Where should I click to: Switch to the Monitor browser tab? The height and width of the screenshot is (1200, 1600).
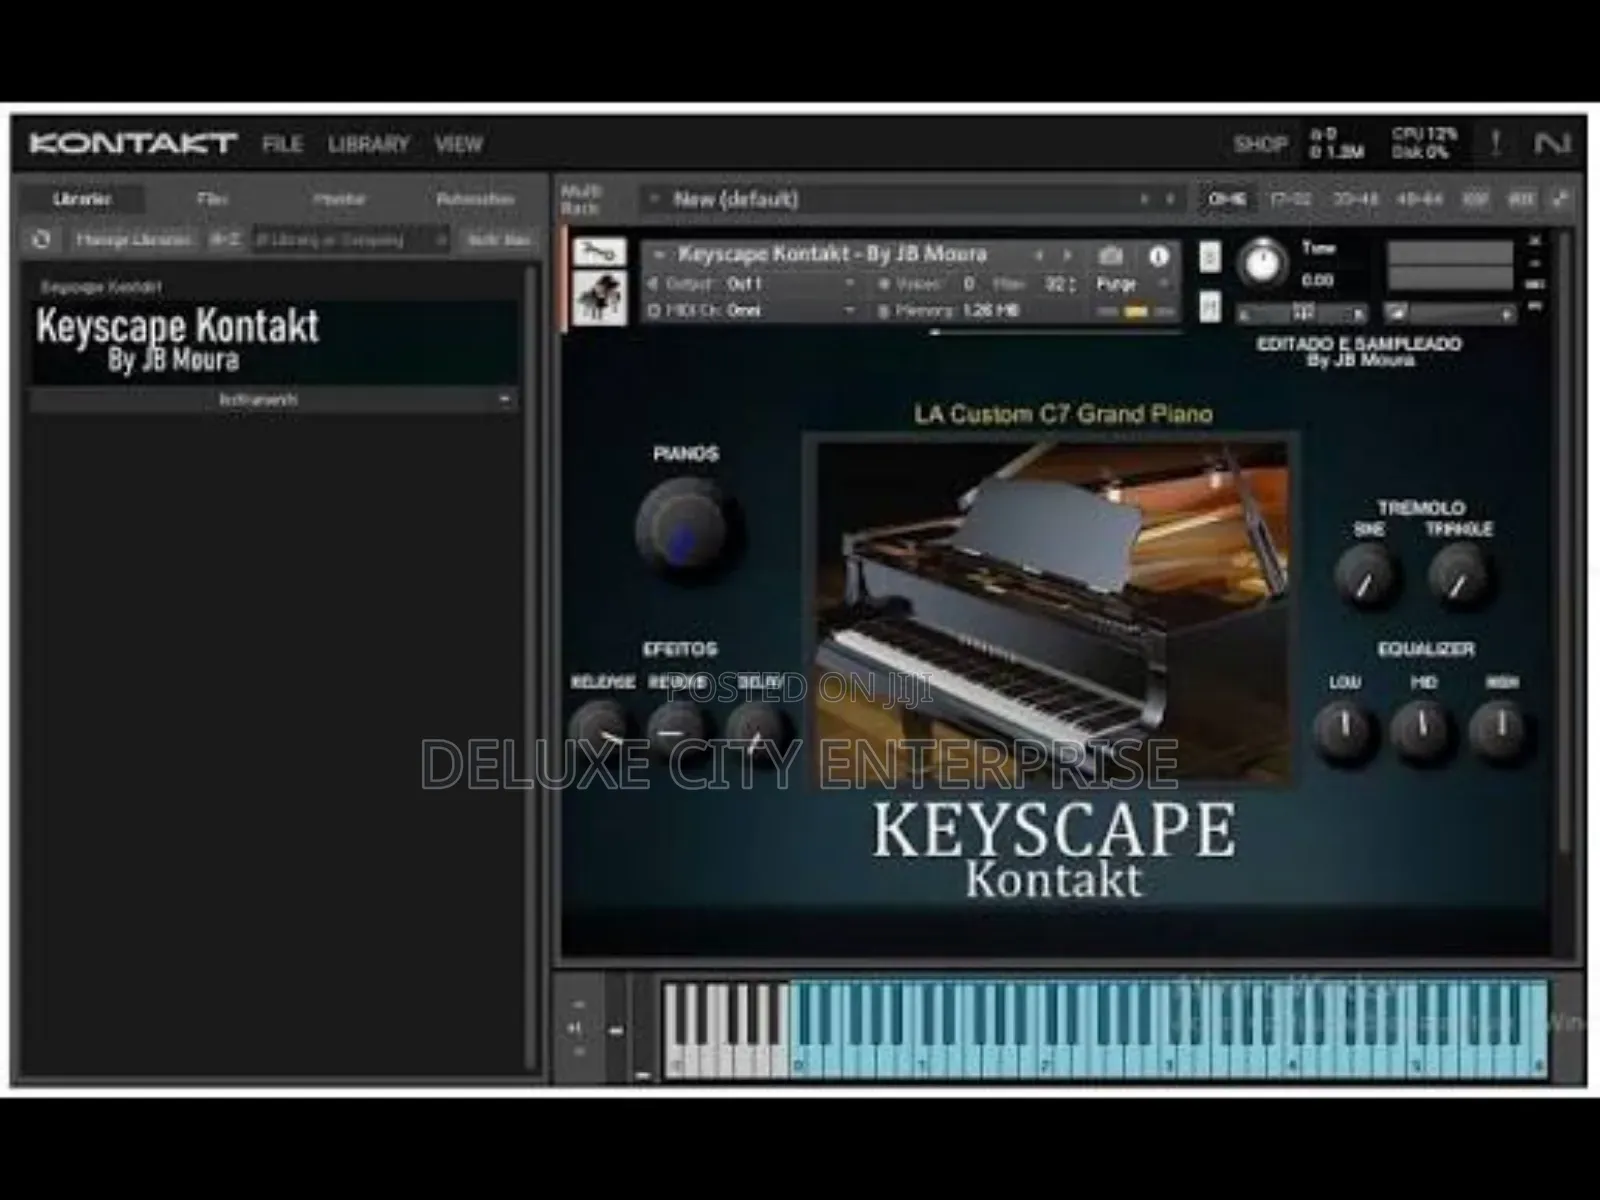click(x=339, y=199)
